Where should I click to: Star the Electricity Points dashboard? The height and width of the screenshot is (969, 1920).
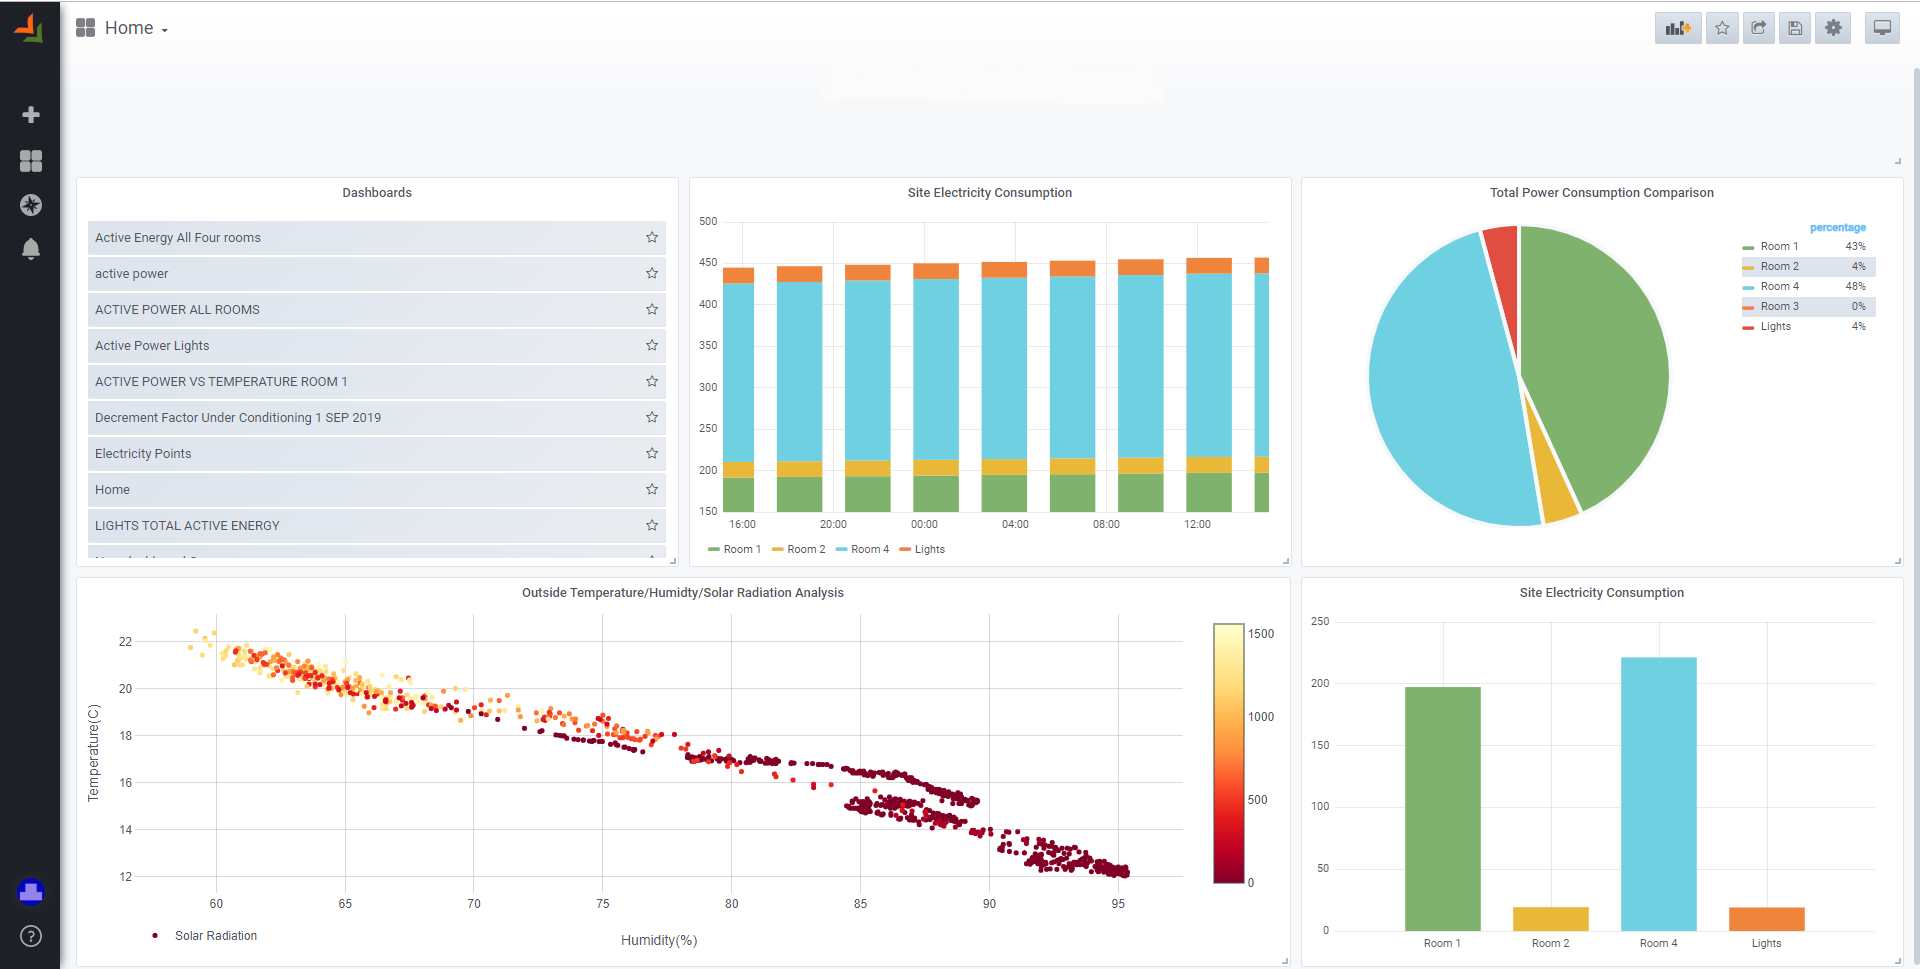pos(652,453)
